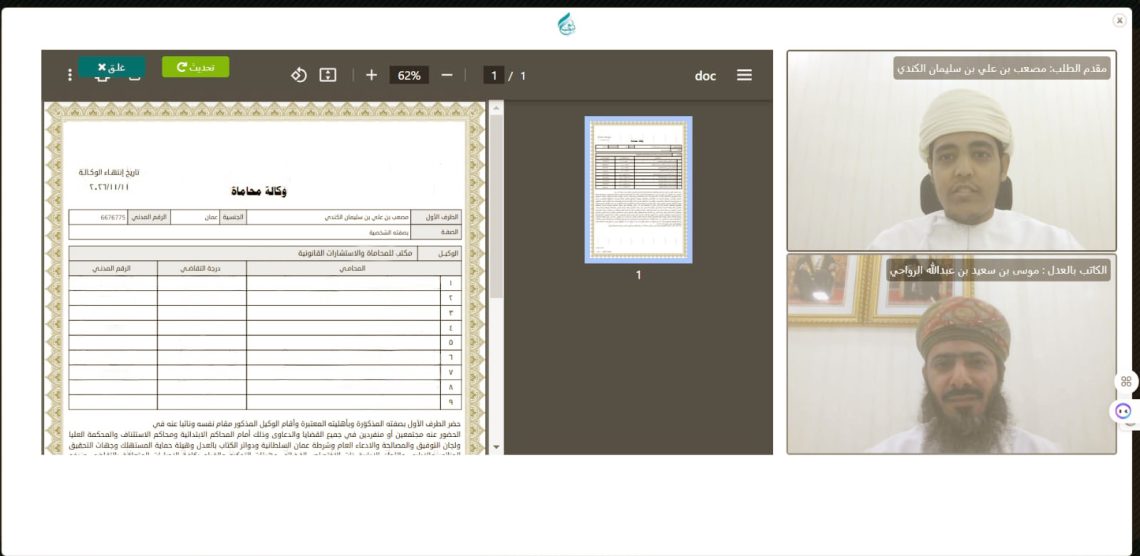This screenshot has height=556, width=1140.
Task: Click the الصفة label cell
Action: (435, 232)
